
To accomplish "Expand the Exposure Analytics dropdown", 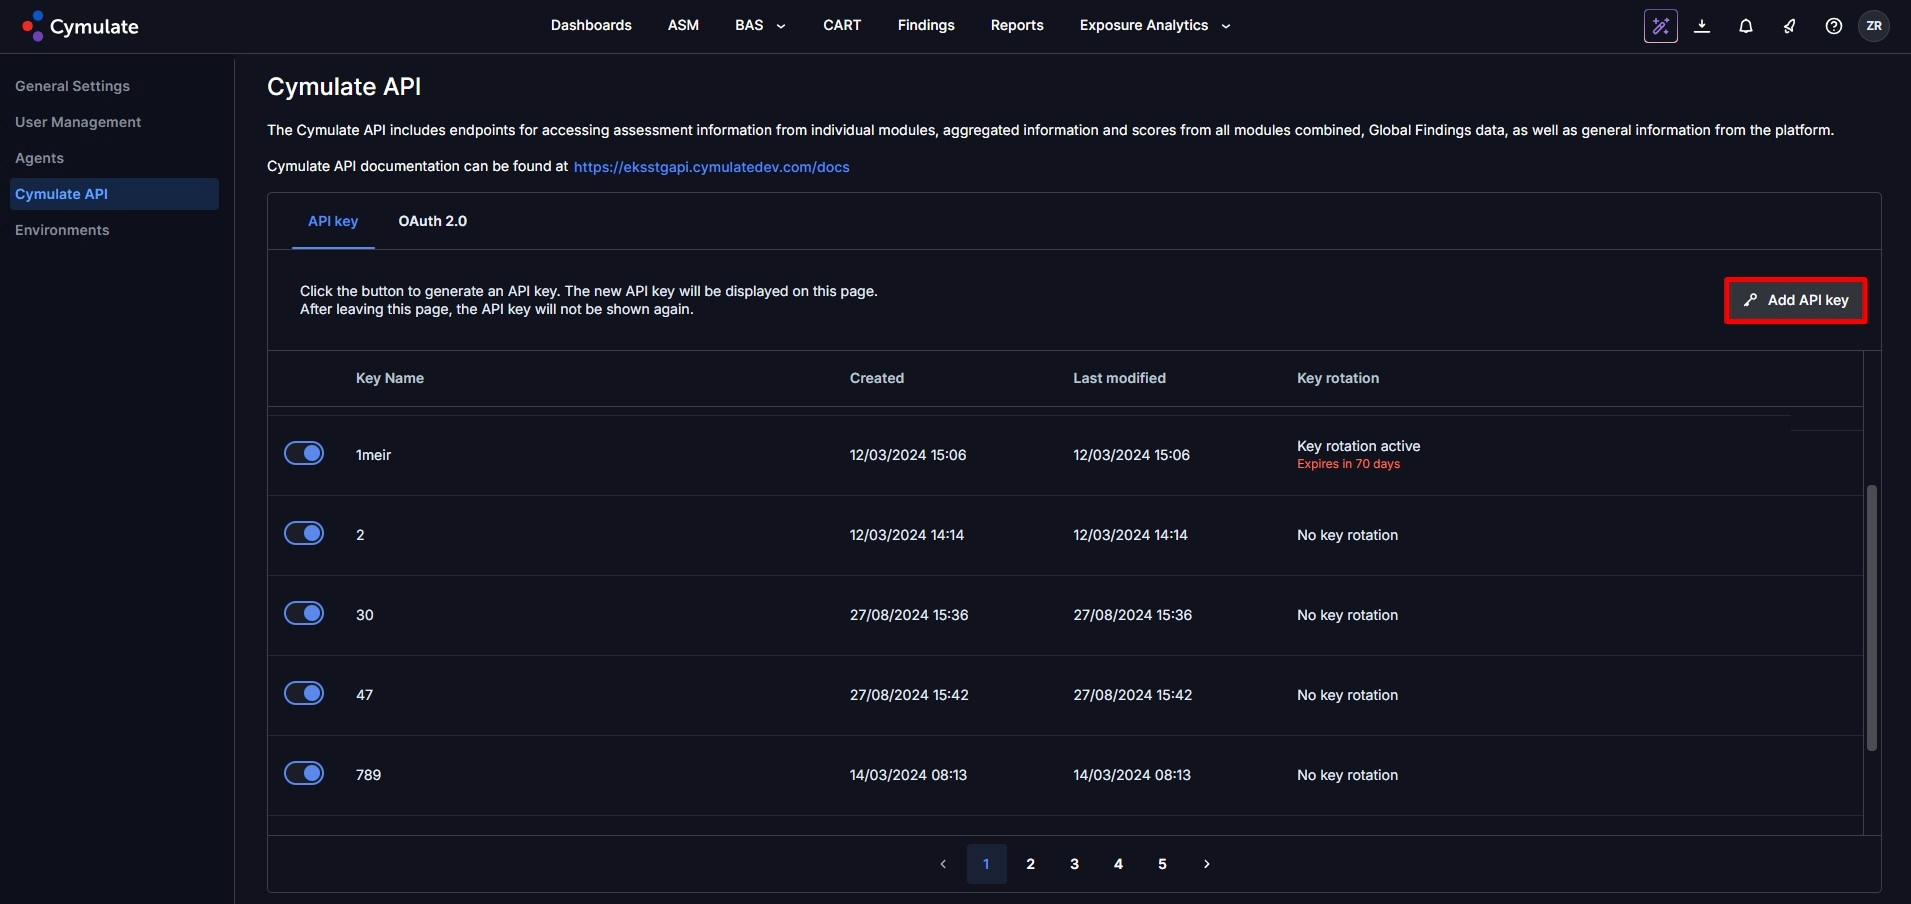I will click(1155, 26).
